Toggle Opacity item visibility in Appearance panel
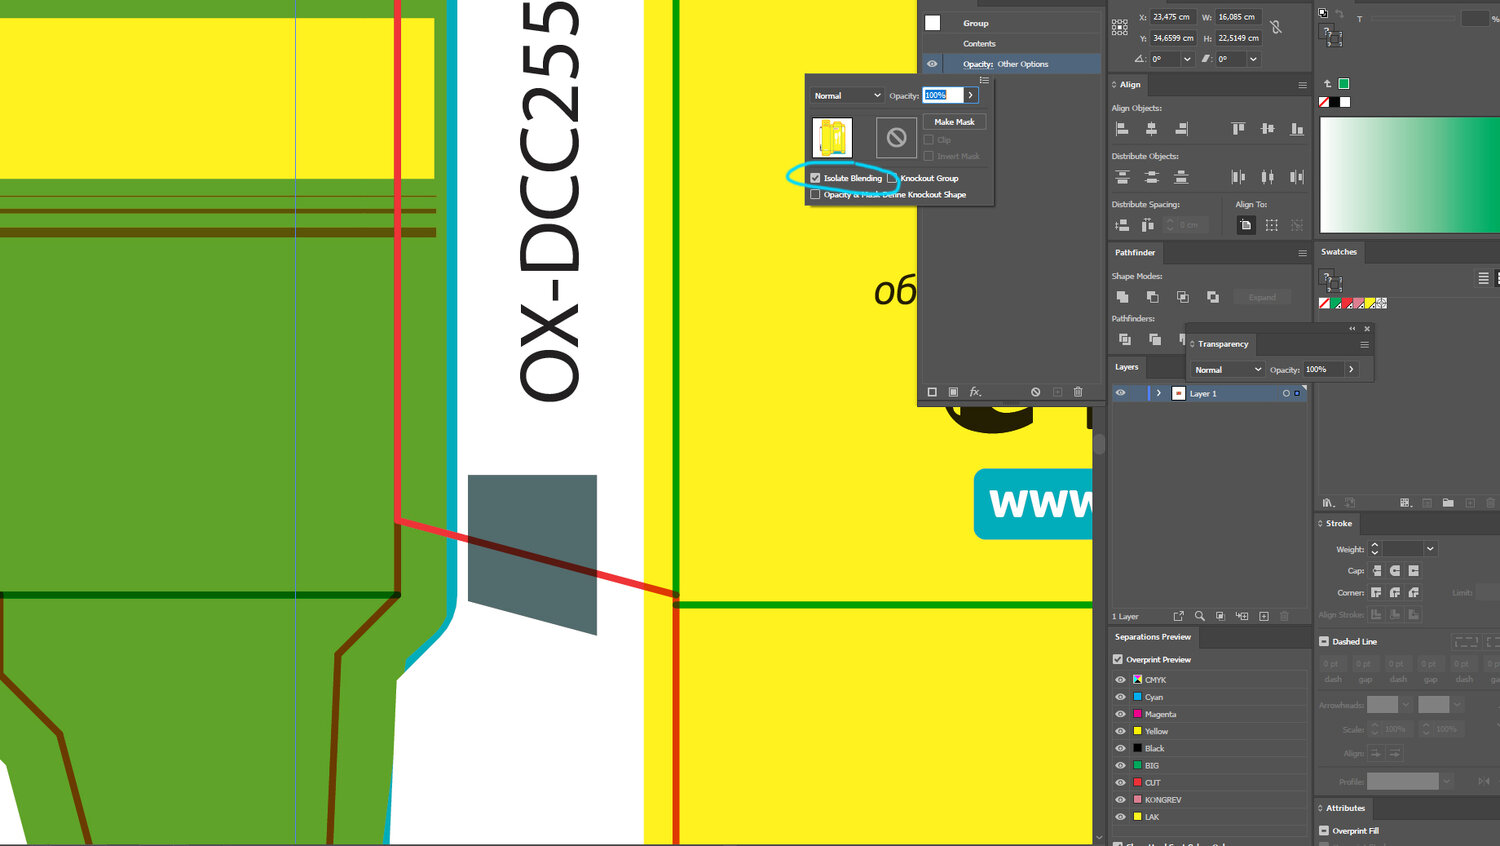1500x846 pixels. tap(932, 64)
